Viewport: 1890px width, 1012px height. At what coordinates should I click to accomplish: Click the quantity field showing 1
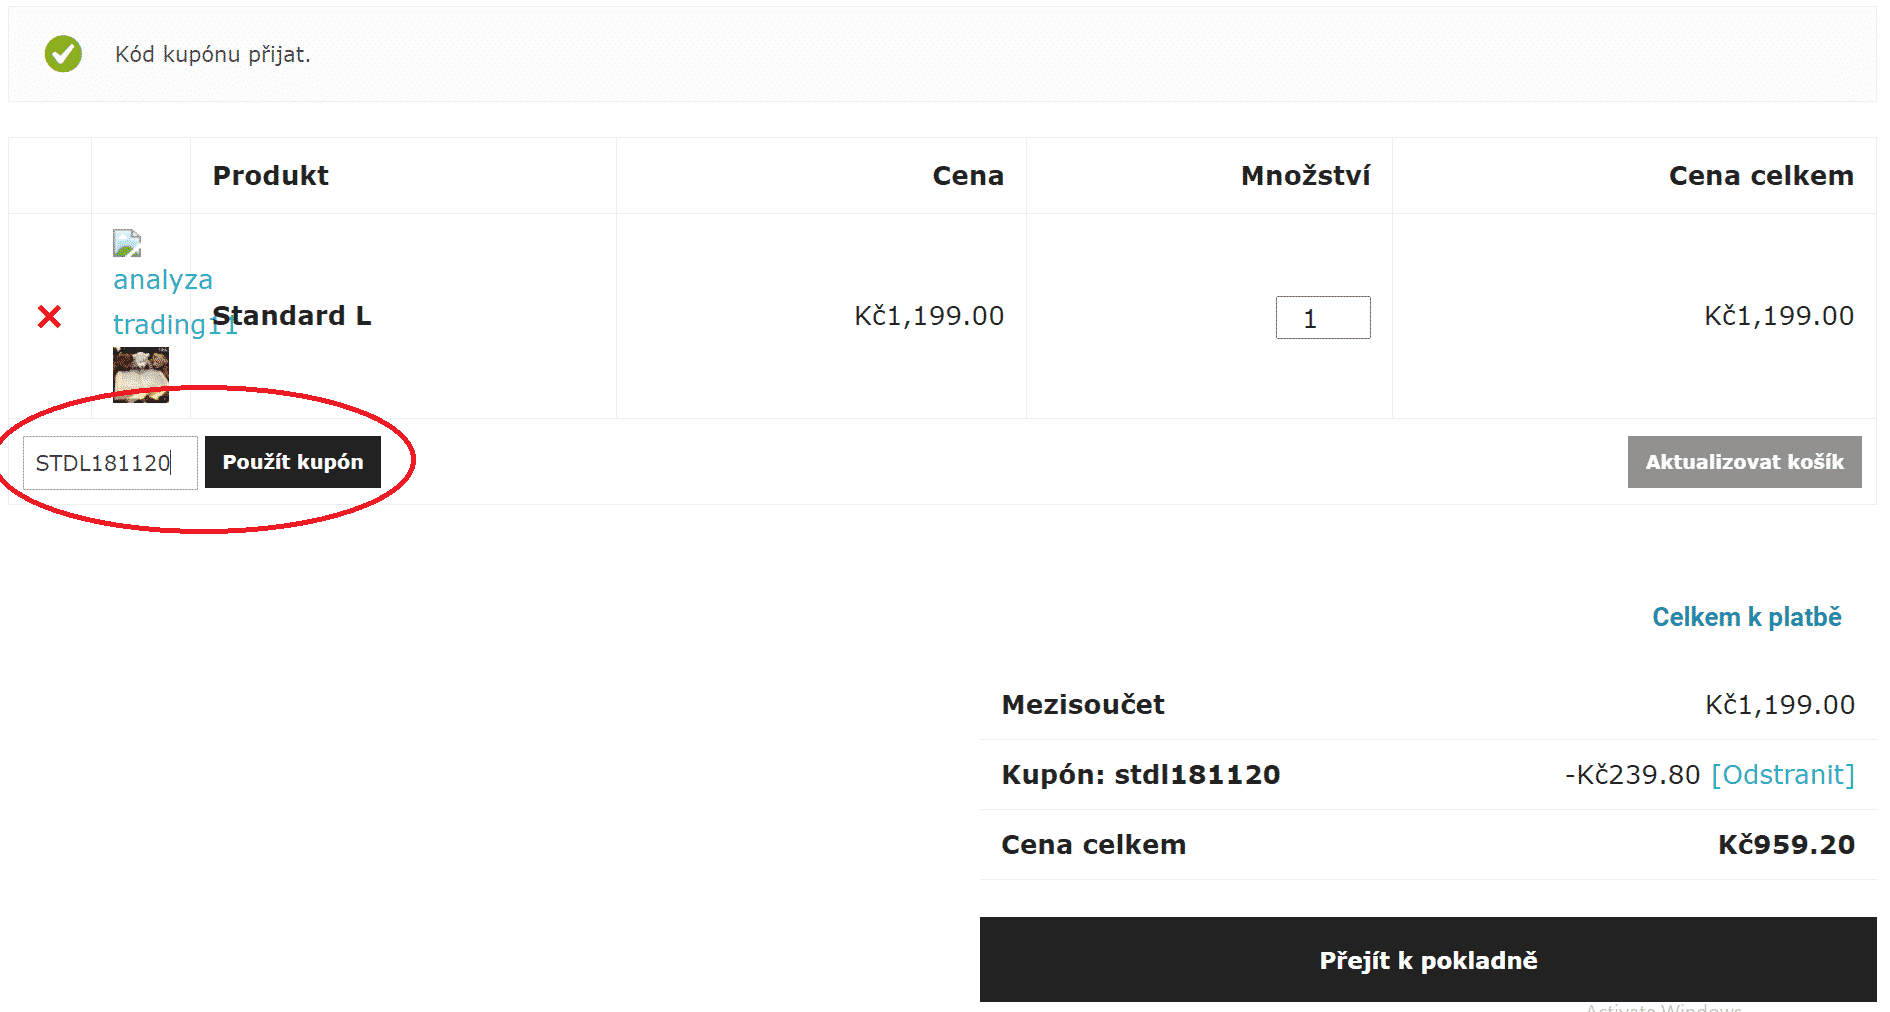coord(1322,318)
